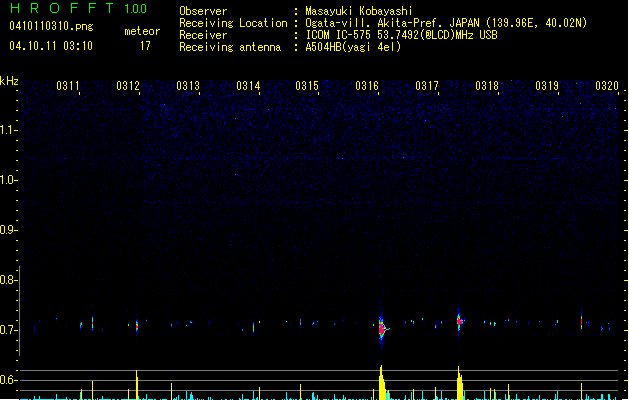Click the 0.9 kHz axis label

[9, 230]
